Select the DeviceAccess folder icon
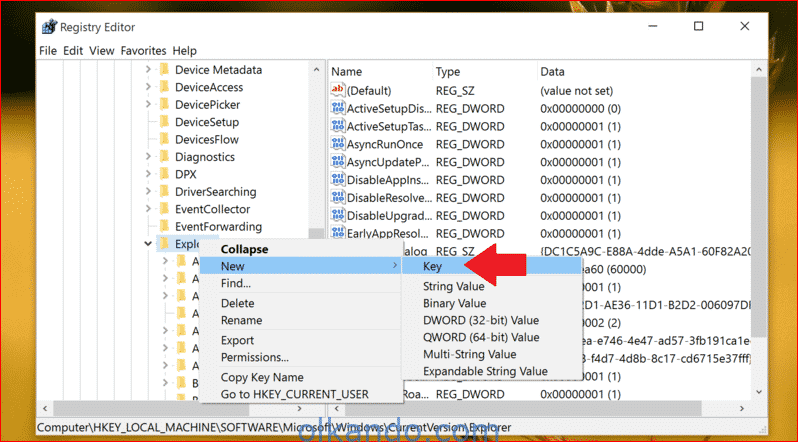The width and height of the screenshot is (798, 442). click(164, 87)
